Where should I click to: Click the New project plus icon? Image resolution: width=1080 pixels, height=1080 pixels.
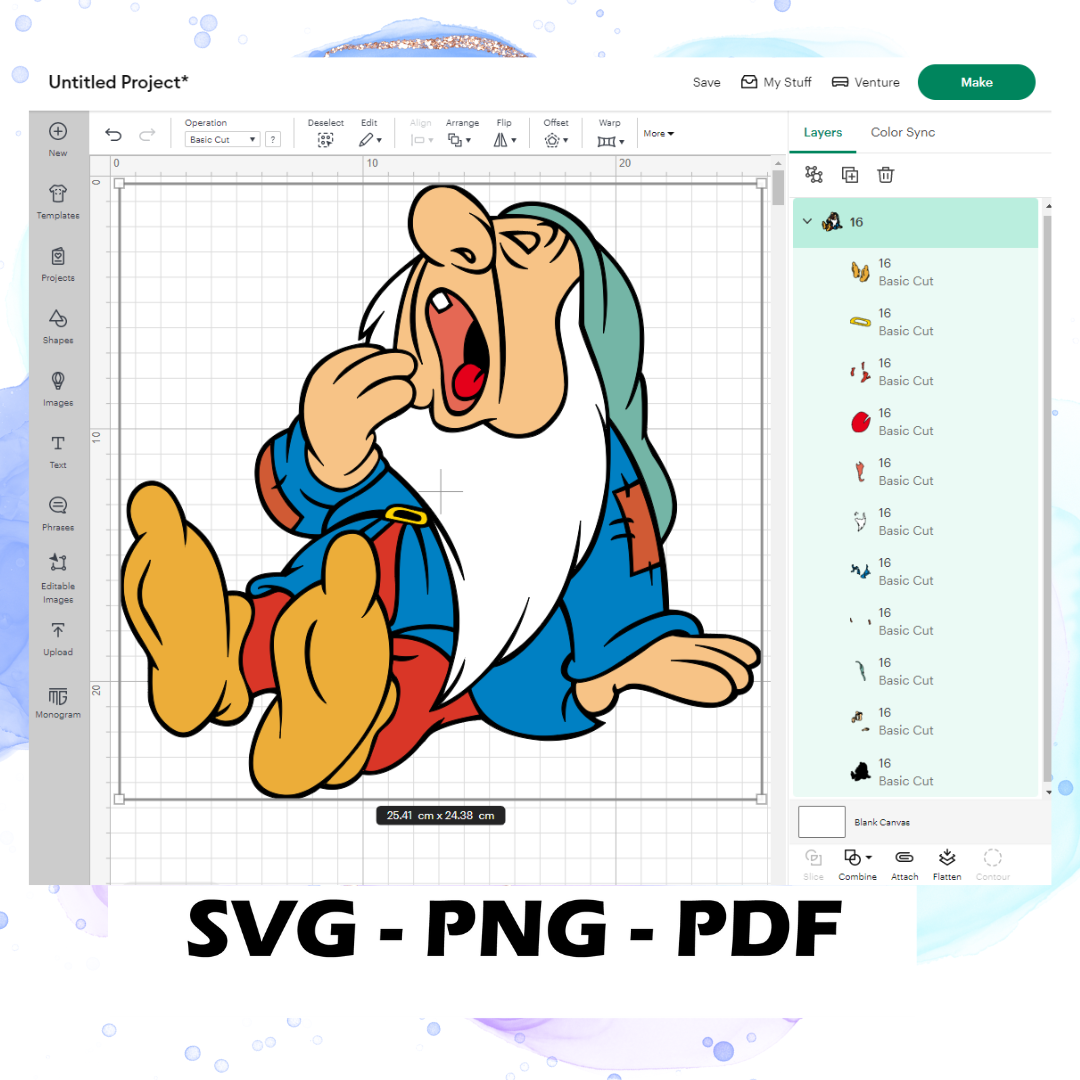click(58, 132)
